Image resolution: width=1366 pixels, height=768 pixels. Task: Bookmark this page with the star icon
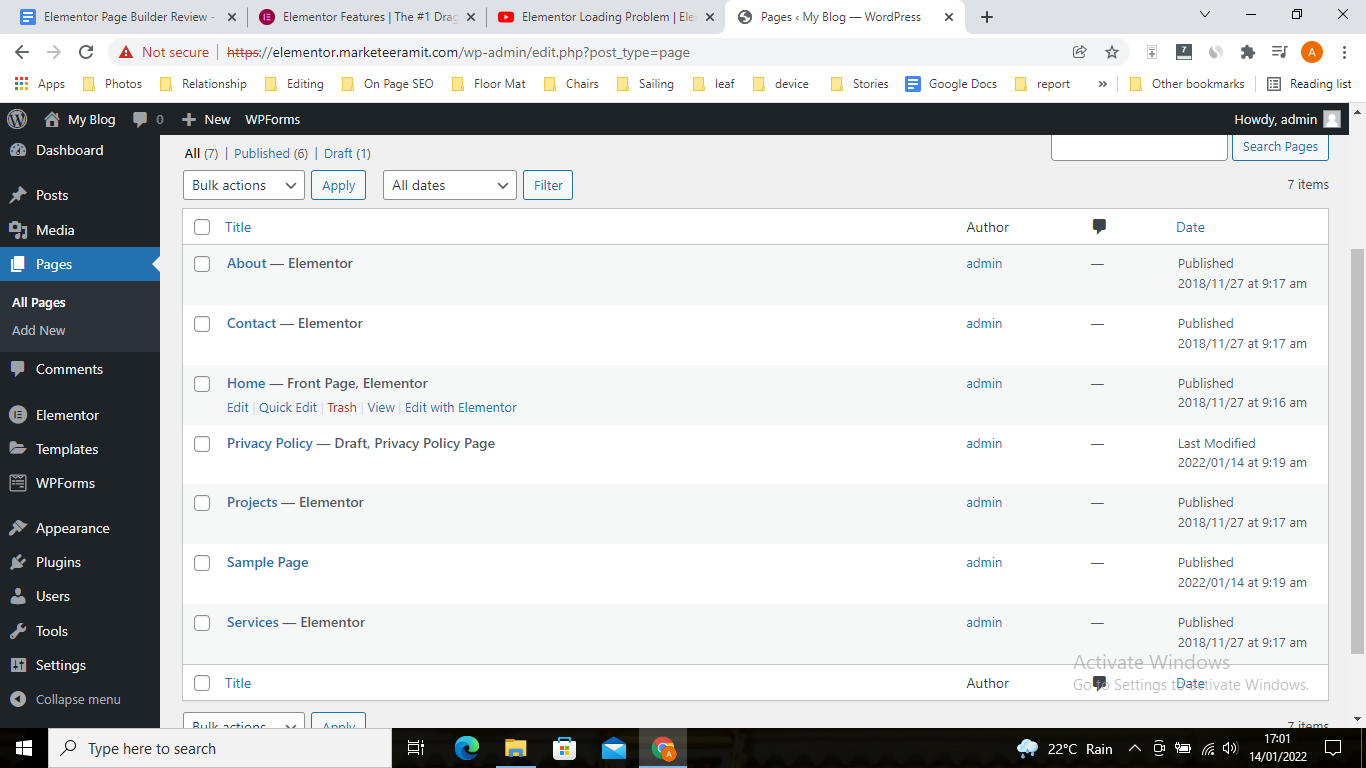pos(1112,52)
